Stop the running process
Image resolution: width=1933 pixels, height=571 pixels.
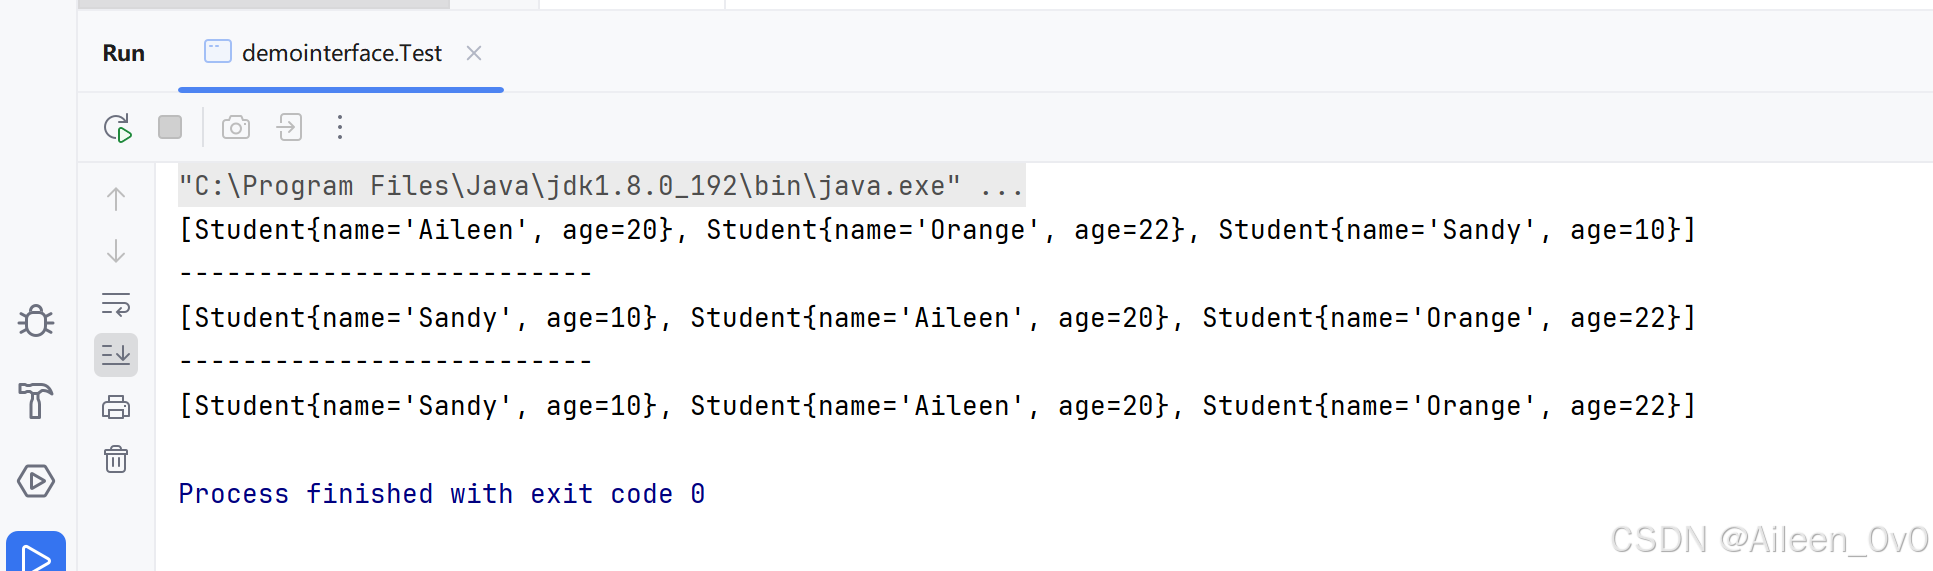170,127
